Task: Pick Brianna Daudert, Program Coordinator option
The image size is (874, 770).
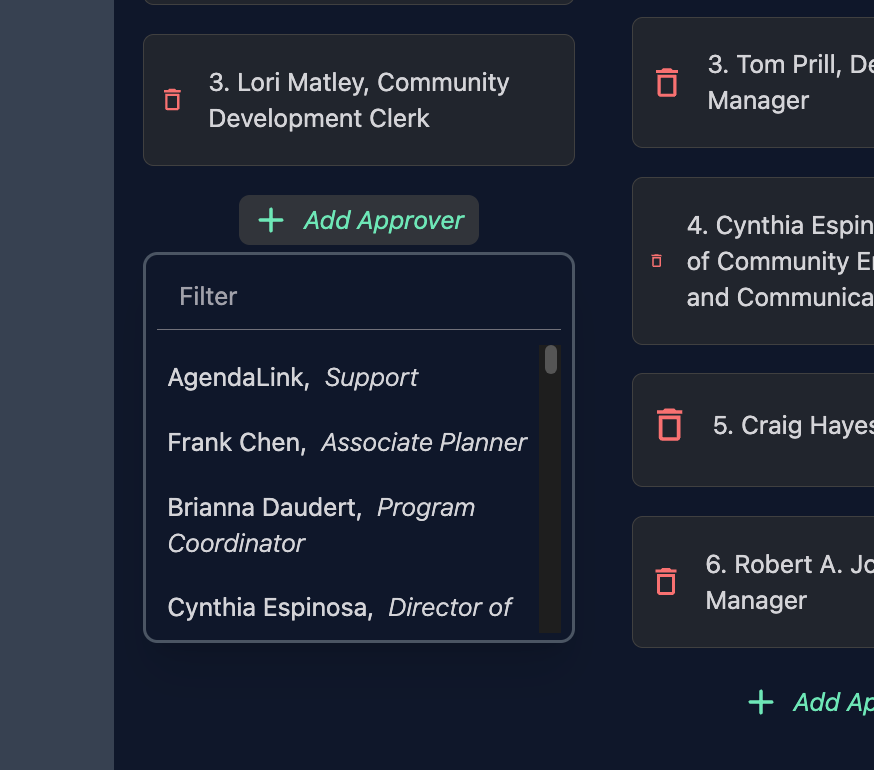Action: [x=321, y=524]
